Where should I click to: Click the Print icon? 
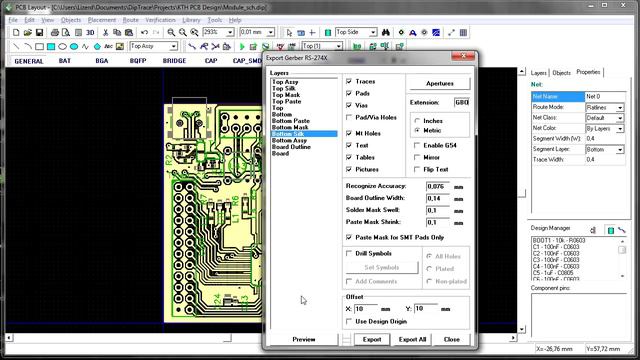click(x=55, y=32)
